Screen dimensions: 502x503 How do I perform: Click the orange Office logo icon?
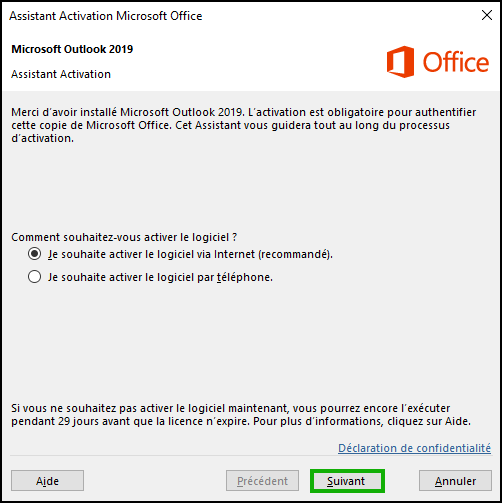[400, 62]
